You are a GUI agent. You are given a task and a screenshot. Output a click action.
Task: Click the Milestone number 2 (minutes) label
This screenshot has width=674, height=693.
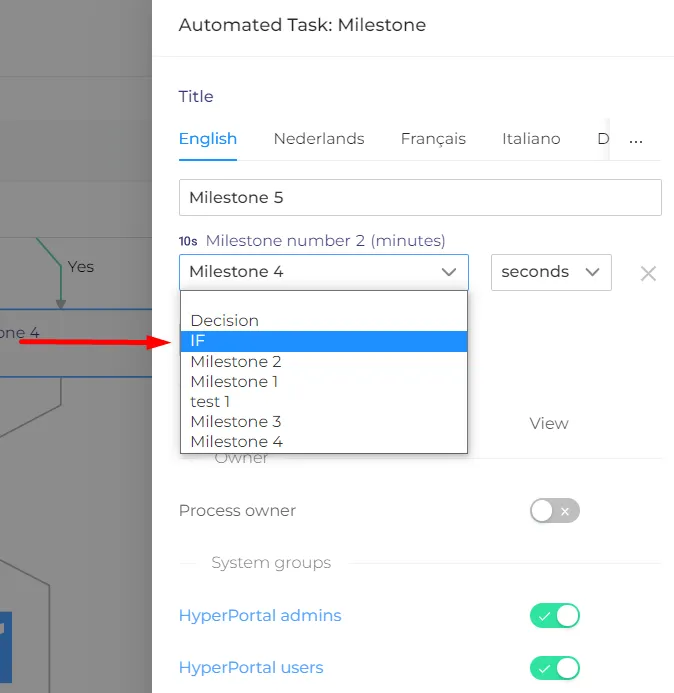[325, 241]
